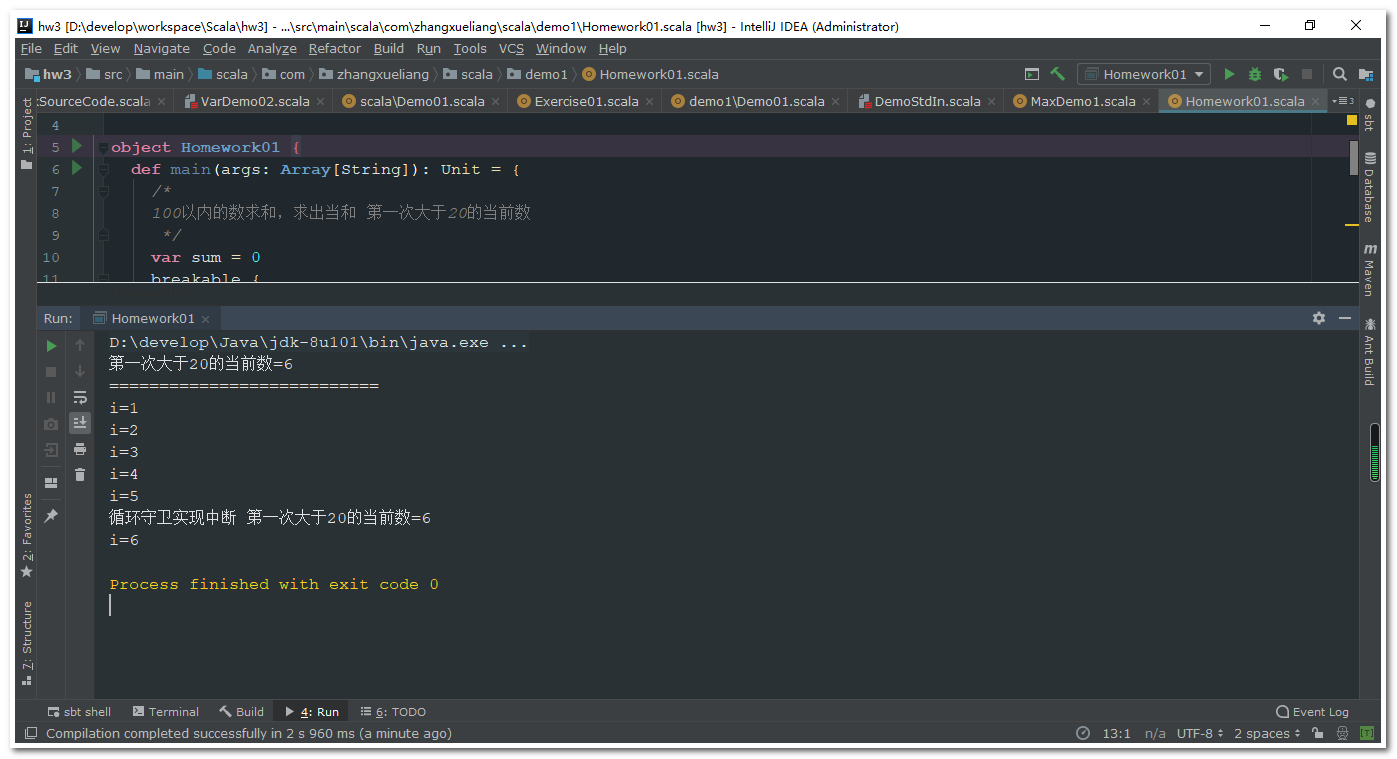Toggle the Maven tool window

[1369, 269]
